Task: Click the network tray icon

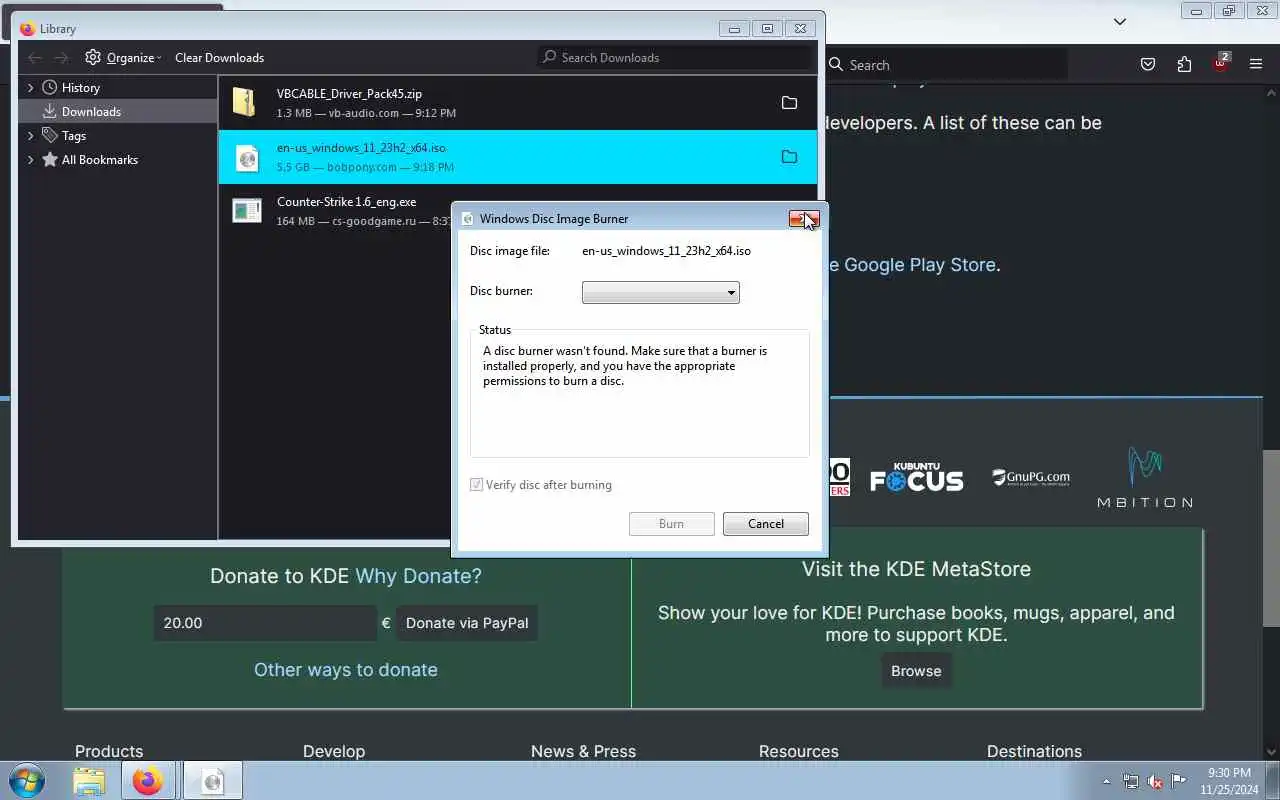Action: coord(1131,781)
